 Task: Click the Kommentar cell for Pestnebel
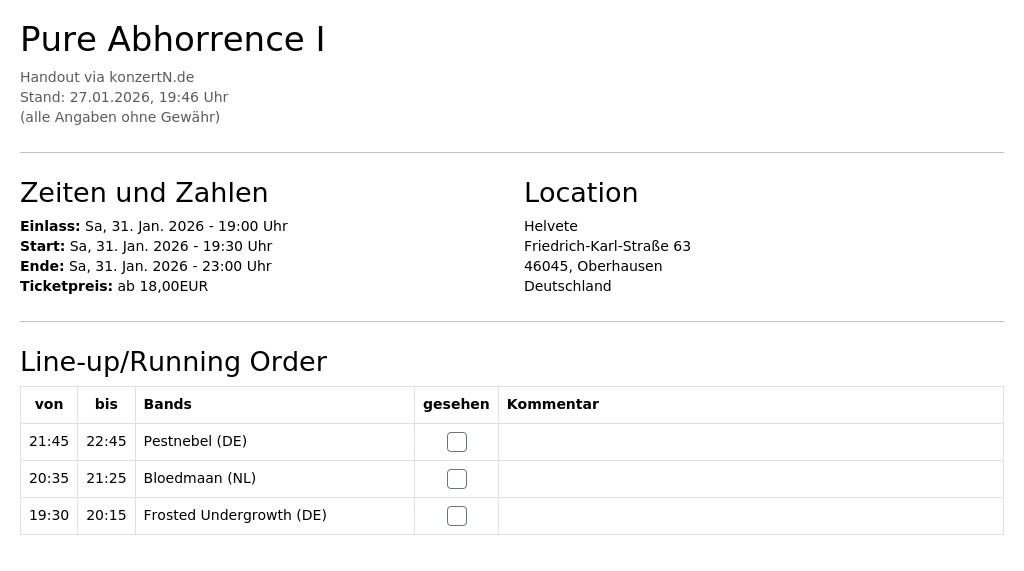750,442
